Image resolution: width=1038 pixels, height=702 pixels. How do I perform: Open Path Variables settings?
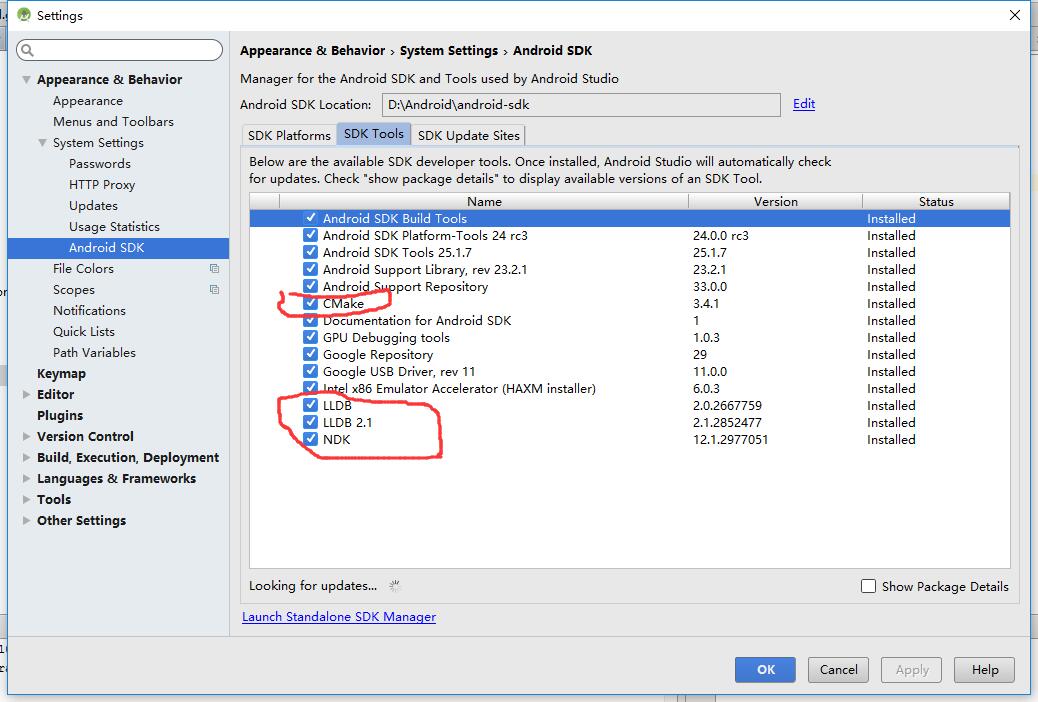coord(94,353)
